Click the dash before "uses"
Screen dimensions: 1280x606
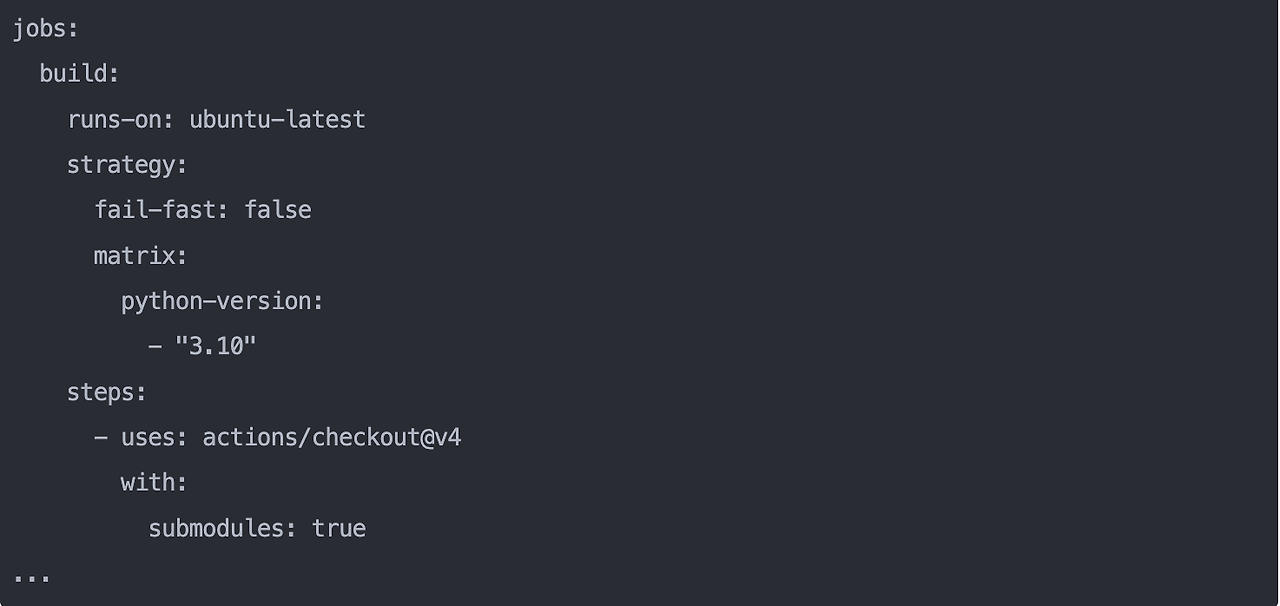101,438
